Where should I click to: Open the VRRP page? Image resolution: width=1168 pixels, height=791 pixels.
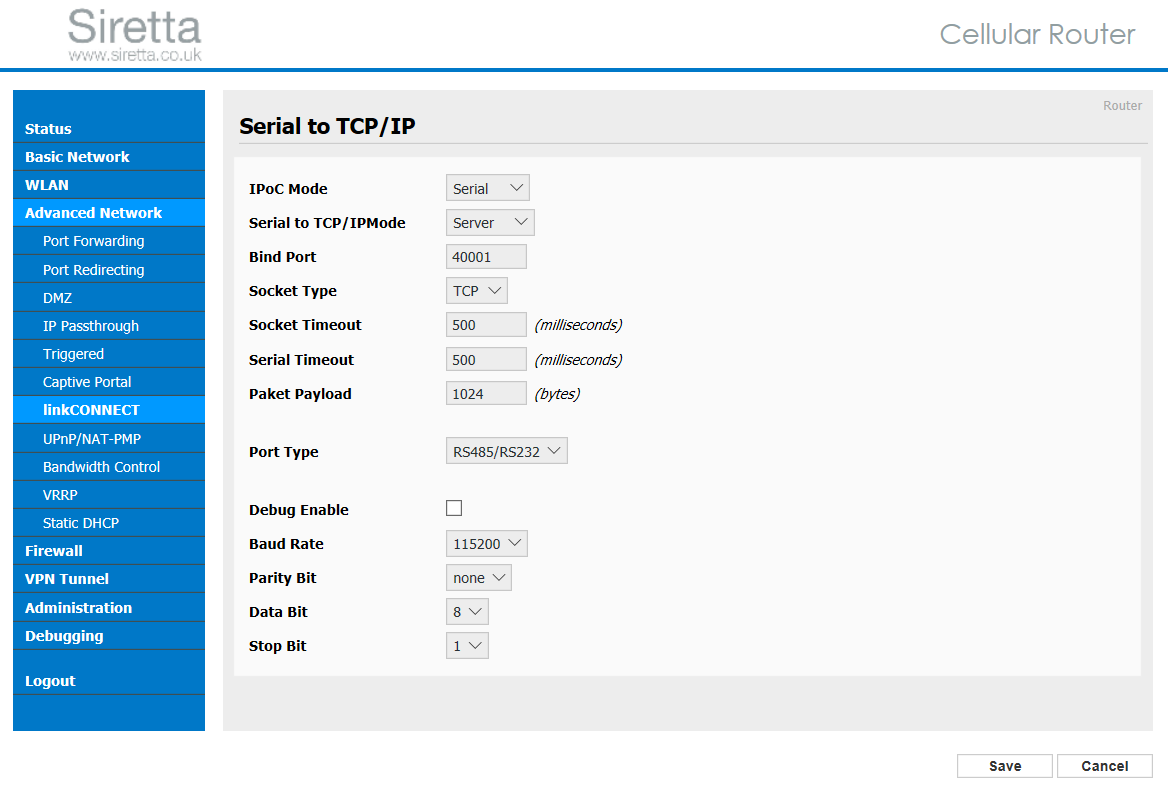point(109,495)
